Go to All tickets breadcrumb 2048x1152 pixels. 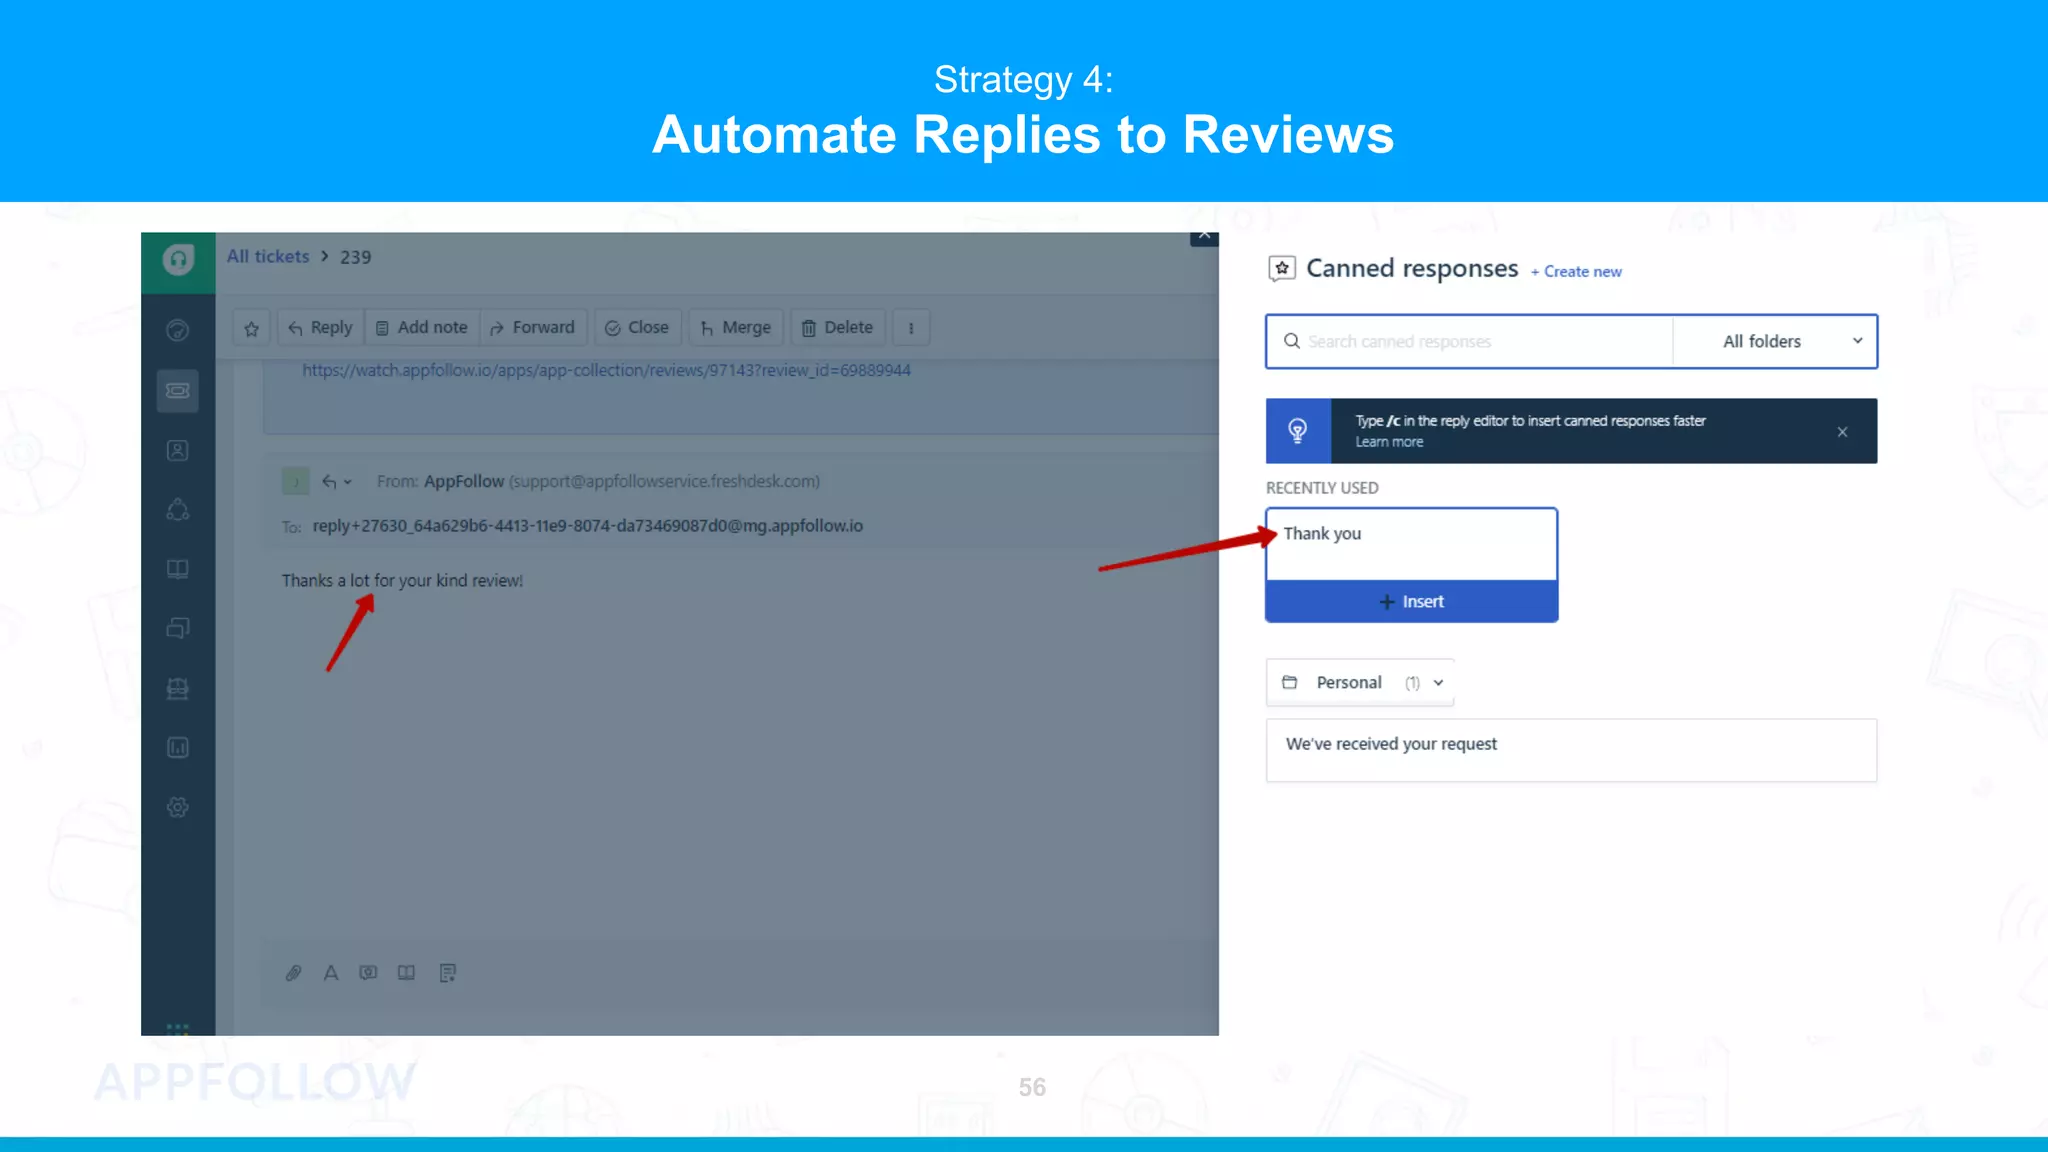click(x=268, y=257)
